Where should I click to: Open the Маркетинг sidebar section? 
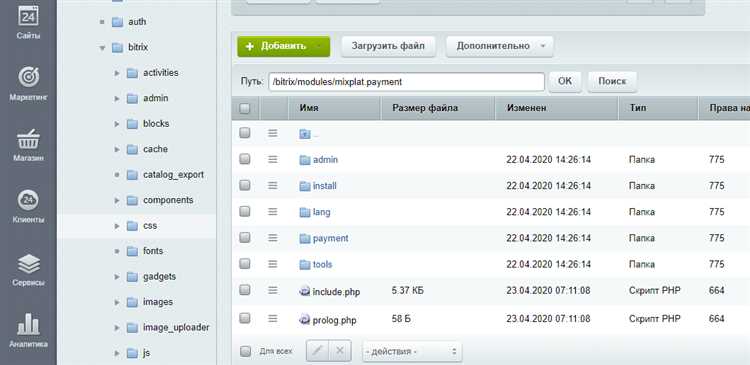[x=28, y=84]
